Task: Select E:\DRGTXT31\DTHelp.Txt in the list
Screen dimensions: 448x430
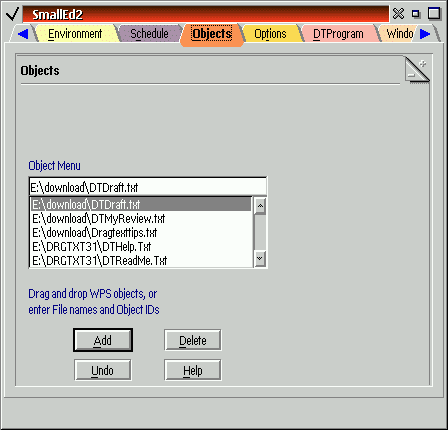Action: click(x=141, y=247)
